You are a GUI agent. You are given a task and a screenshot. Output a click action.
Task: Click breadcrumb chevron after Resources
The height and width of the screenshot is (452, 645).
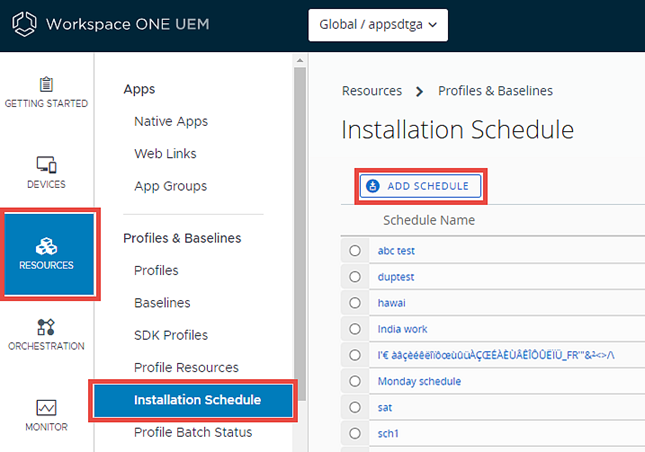pos(419,91)
